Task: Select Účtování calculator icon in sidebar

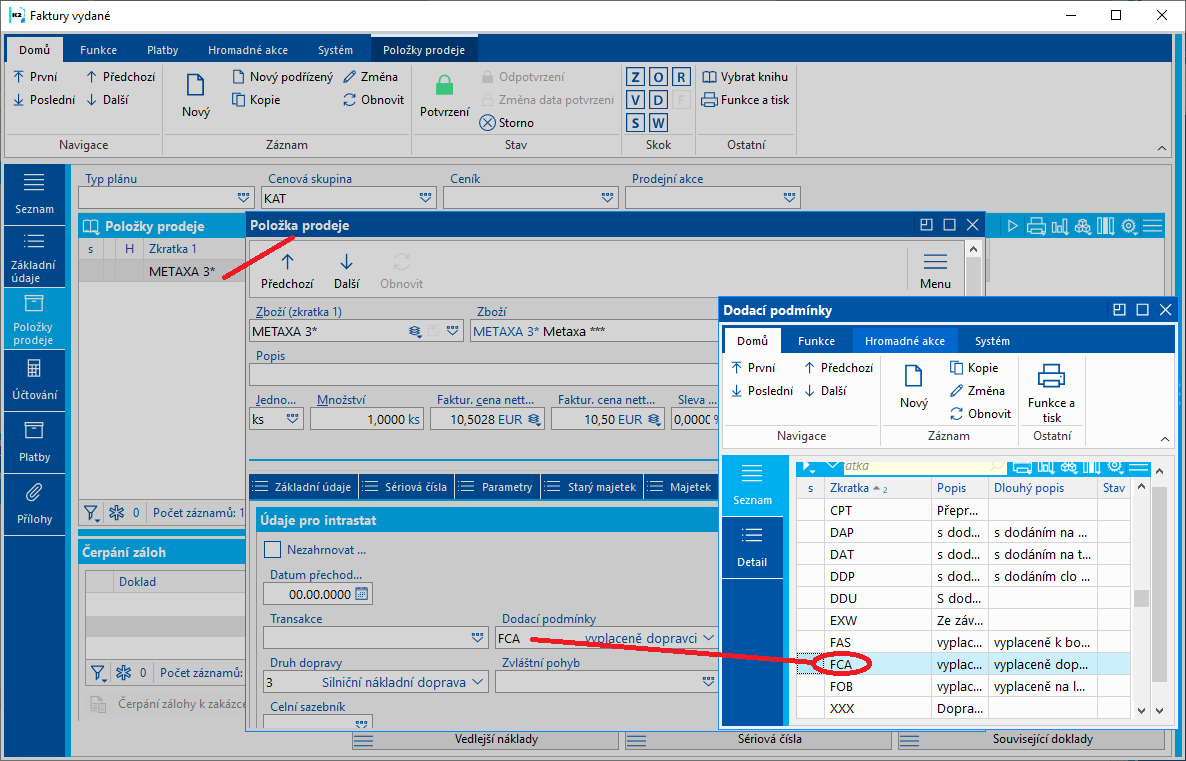Action: (x=34, y=368)
